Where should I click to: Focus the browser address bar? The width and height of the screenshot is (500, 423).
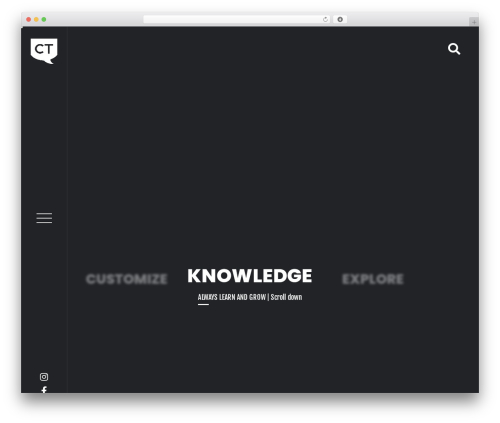pos(237,19)
